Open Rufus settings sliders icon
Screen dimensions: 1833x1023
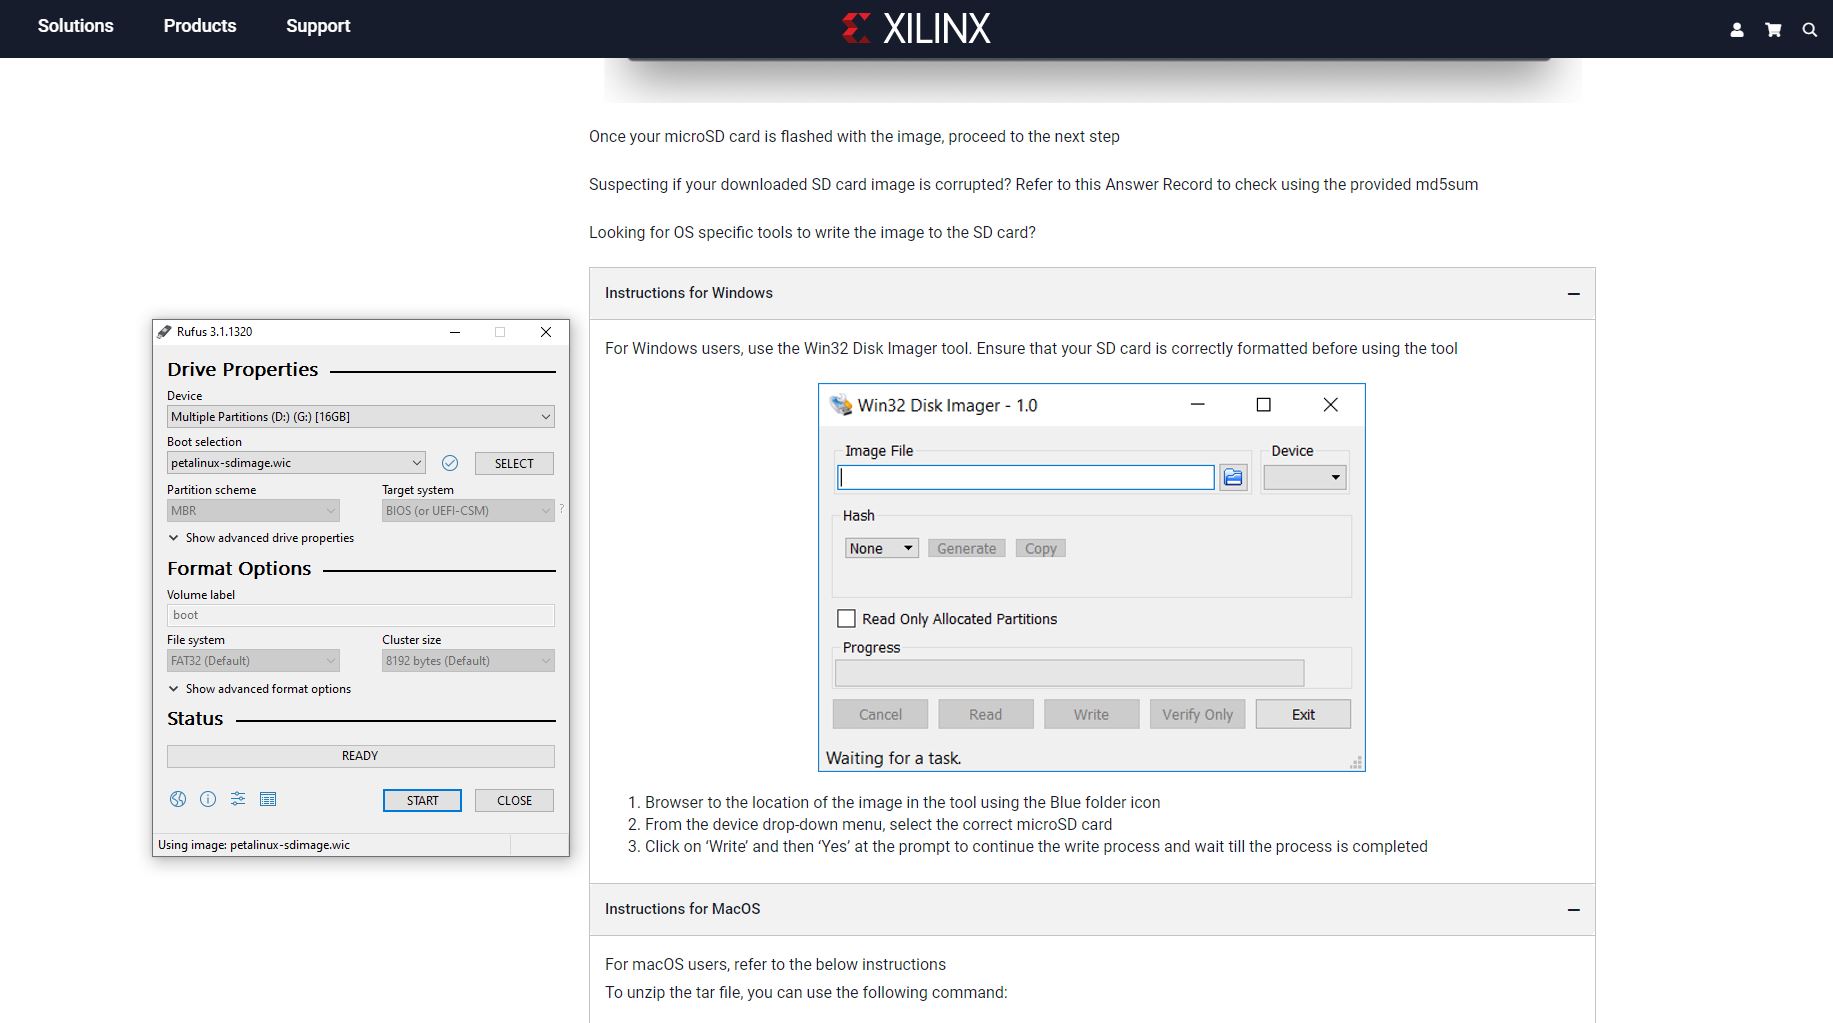pos(238,799)
